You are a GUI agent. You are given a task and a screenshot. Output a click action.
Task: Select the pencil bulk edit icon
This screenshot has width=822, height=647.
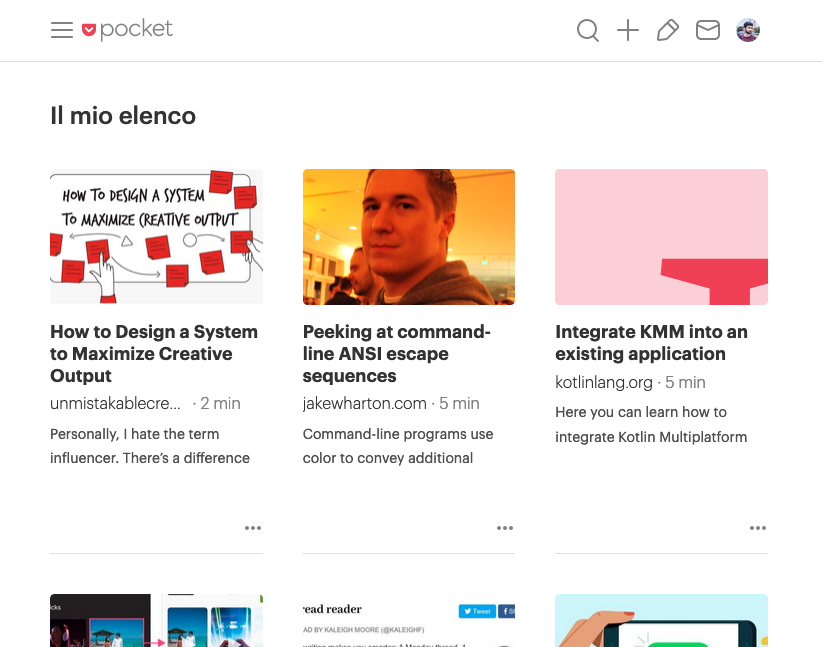coord(667,31)
